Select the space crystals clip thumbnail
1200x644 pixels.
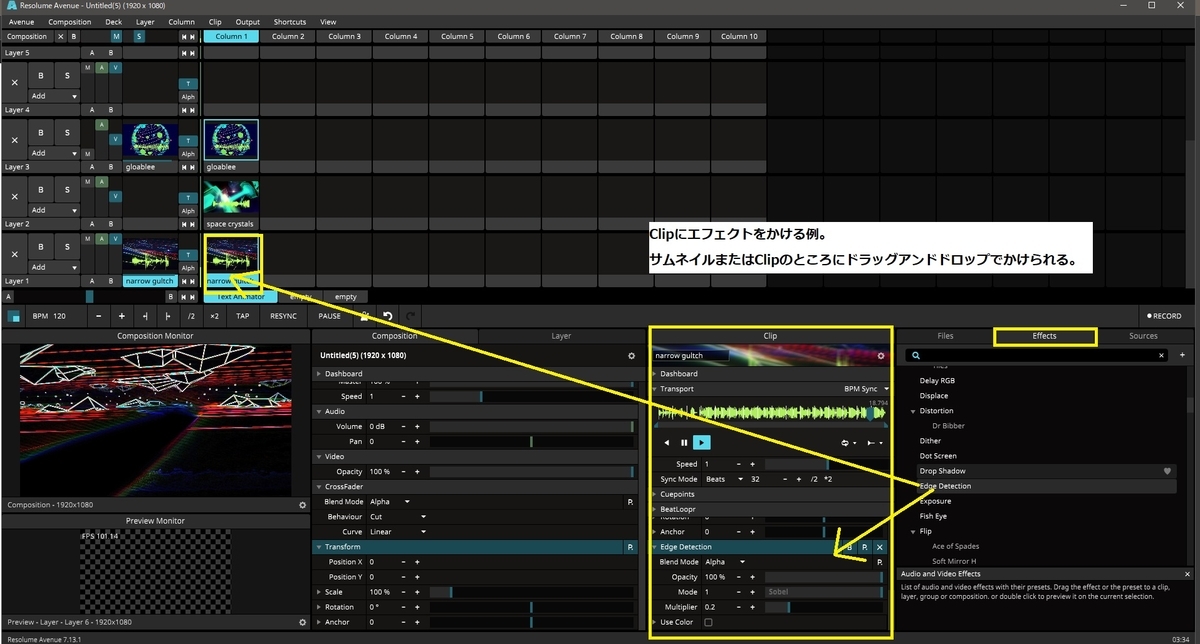[231, 197]
